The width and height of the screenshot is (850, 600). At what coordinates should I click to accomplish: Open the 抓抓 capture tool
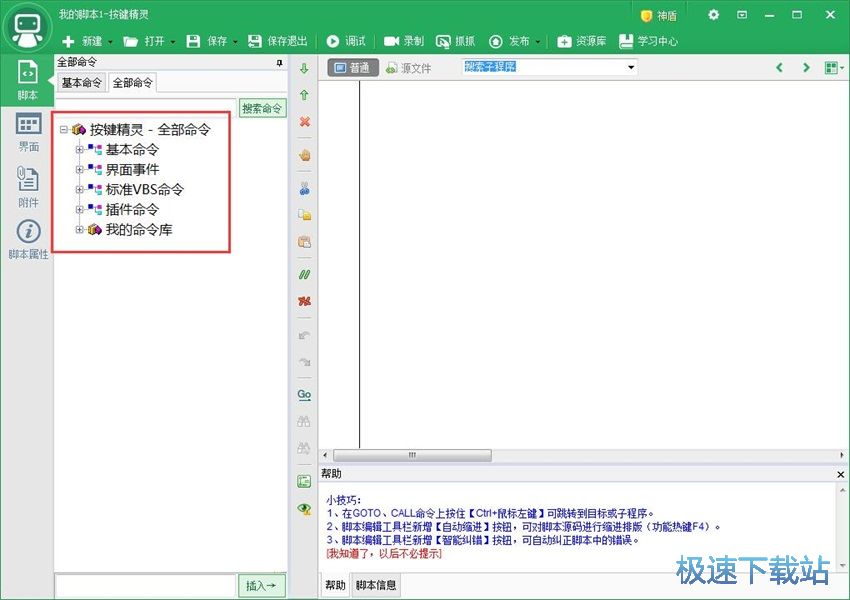coord(455,41)
